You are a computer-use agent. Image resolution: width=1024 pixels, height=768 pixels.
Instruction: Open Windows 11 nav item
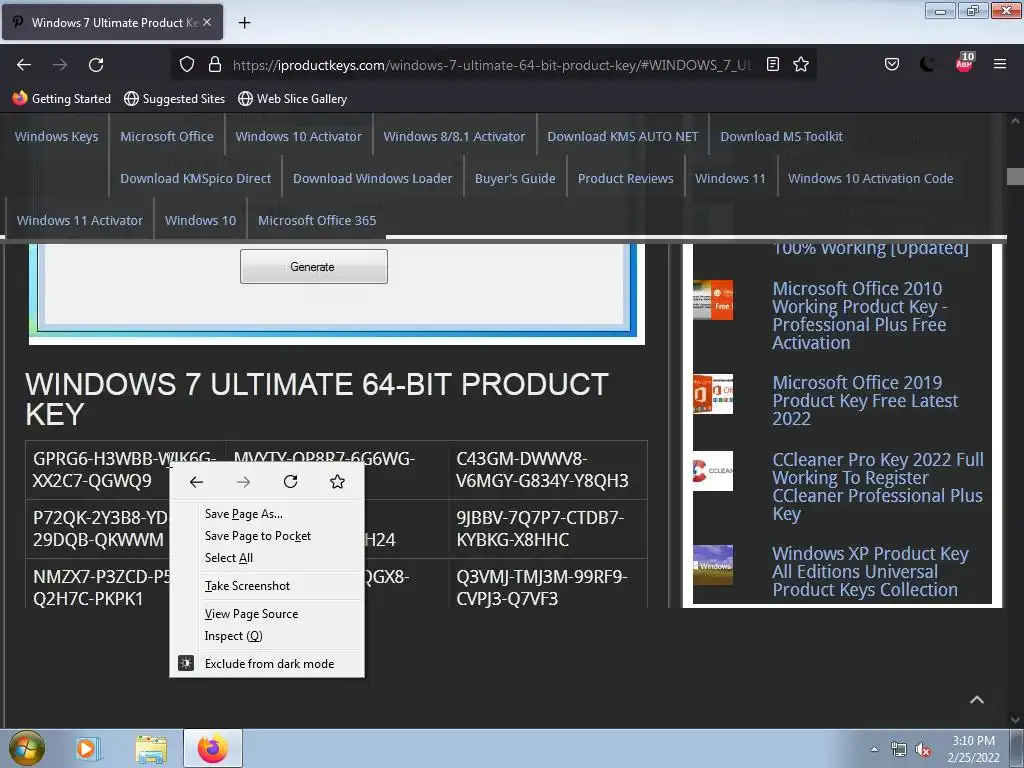click(729, 178)
